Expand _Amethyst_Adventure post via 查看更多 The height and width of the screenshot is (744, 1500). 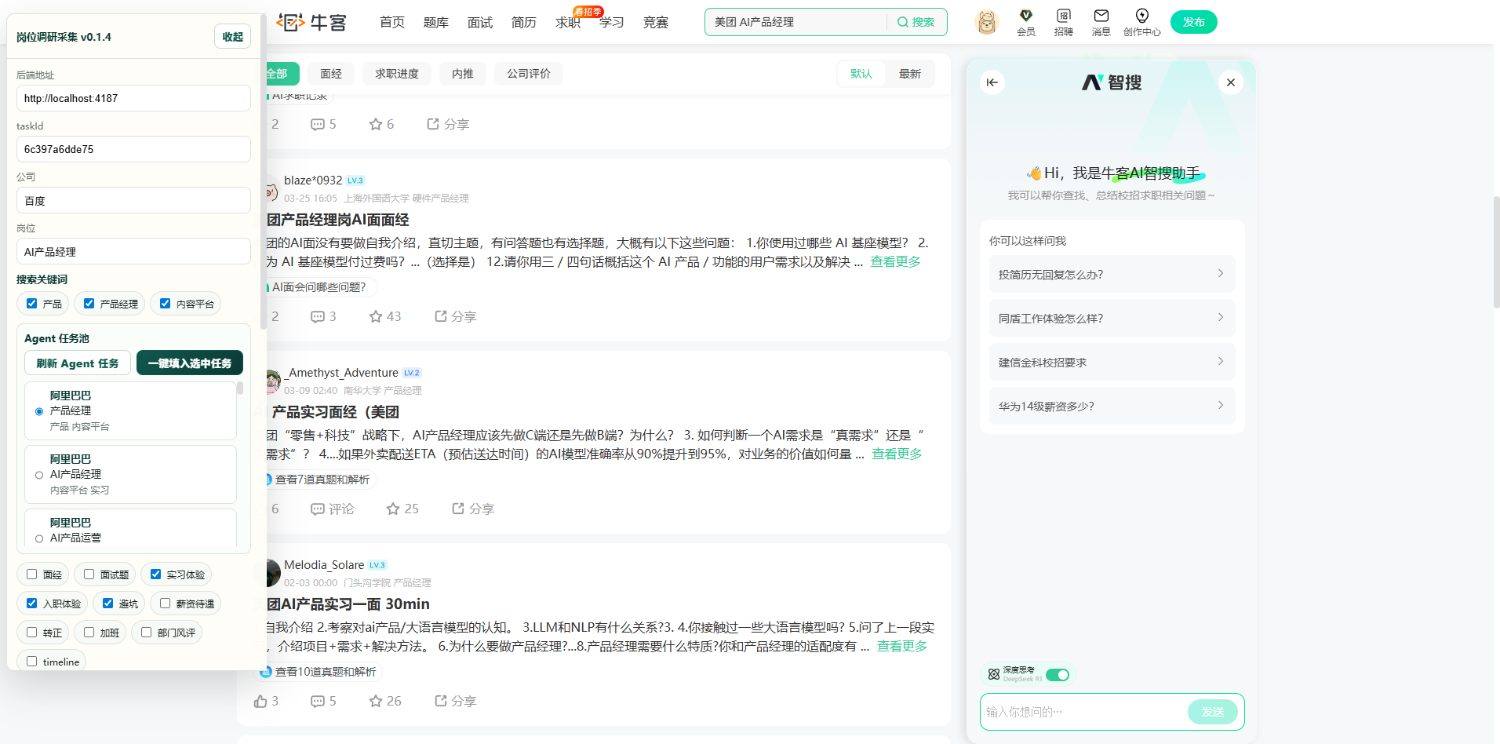point(897,454)
